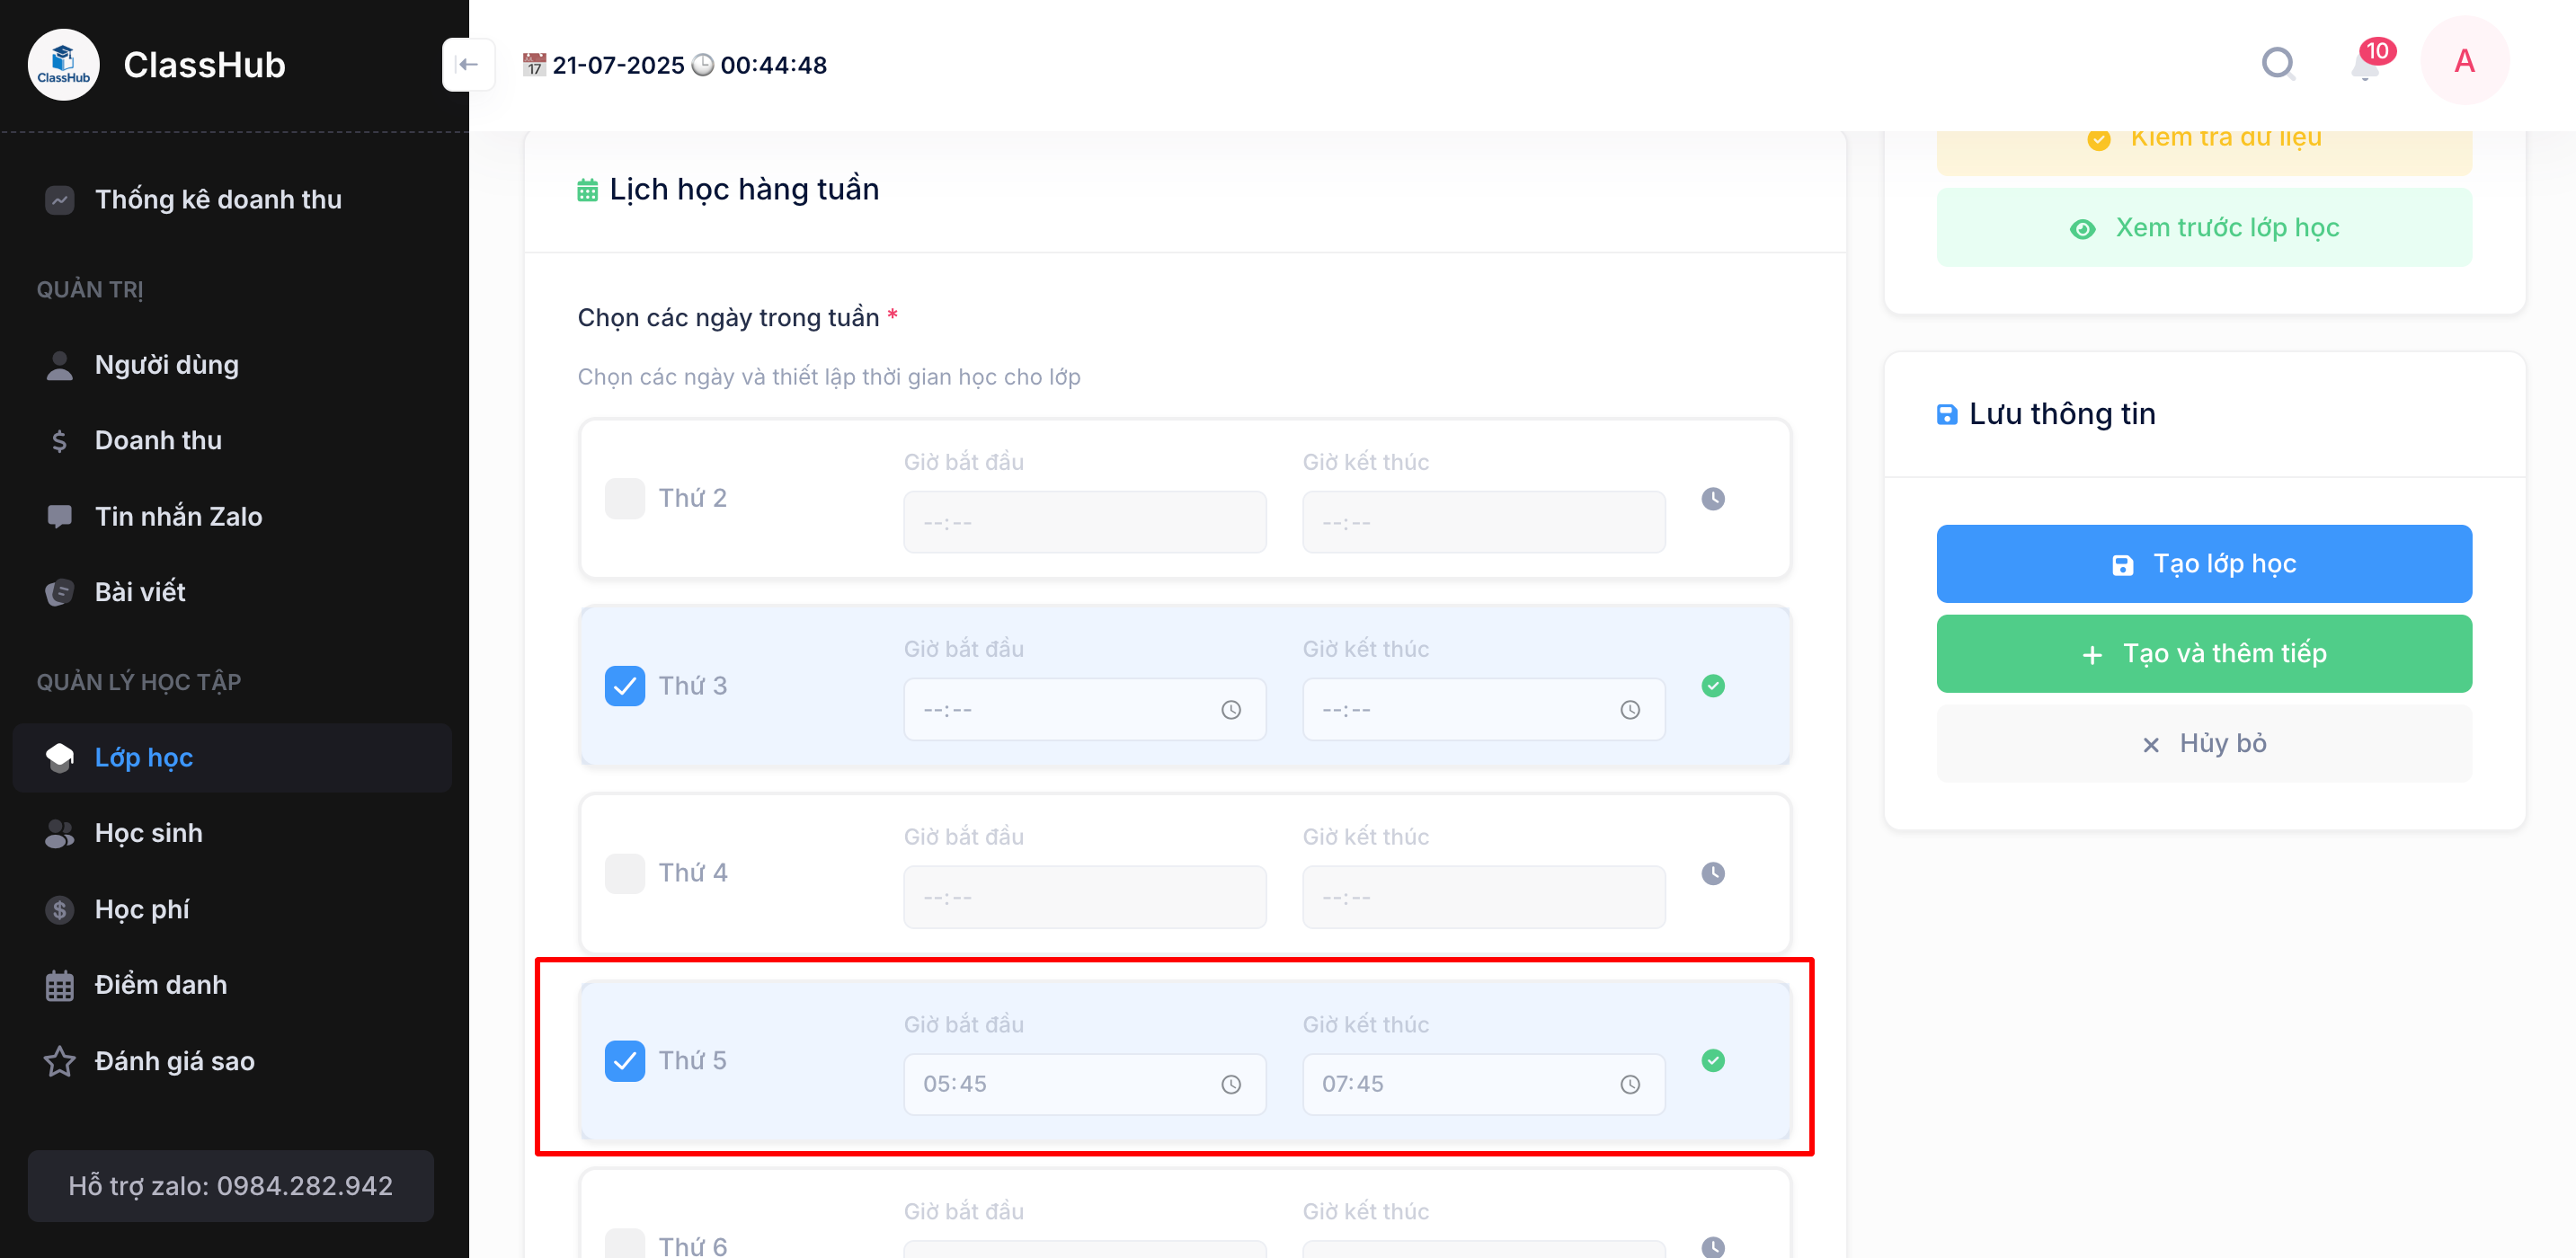Open the user avatar A menu
The image size is (2576, 1258).
point(2464,61)
